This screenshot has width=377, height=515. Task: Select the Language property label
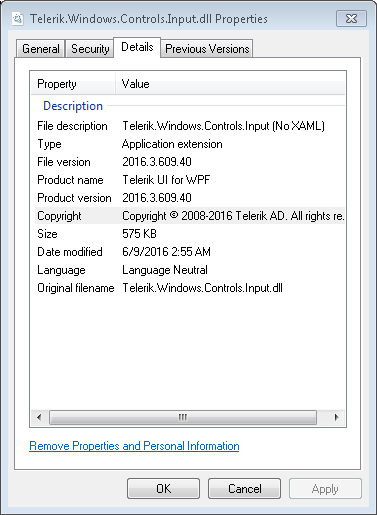point(61,270)
